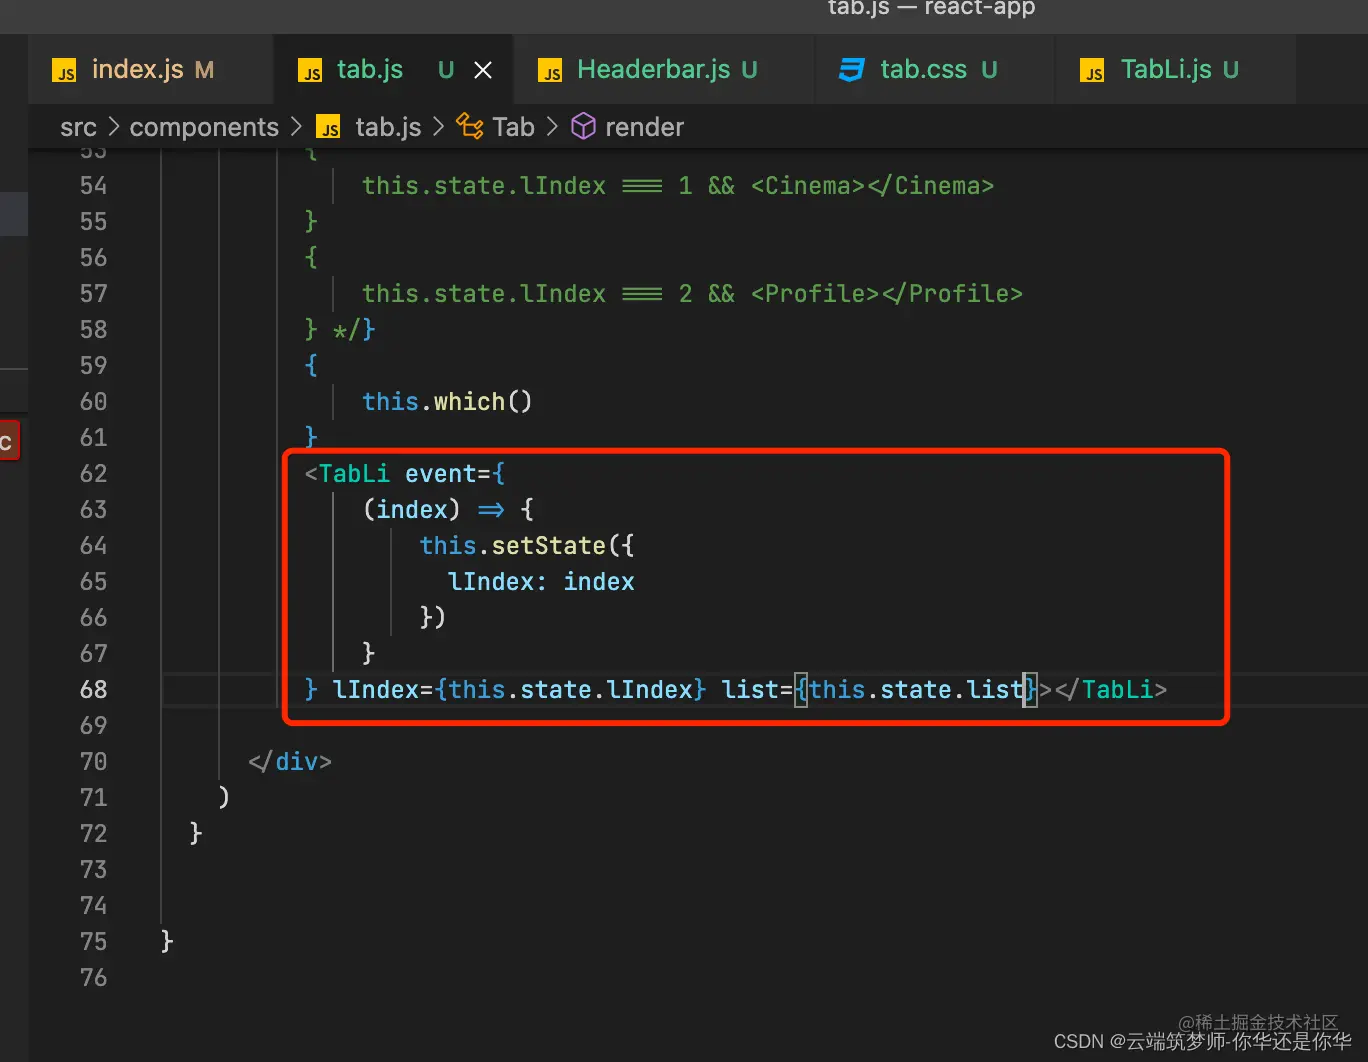Click the closing TabLi tag on line 68
The height and width of the screenshot is (1062, 1368).
tap(1111, 690)
